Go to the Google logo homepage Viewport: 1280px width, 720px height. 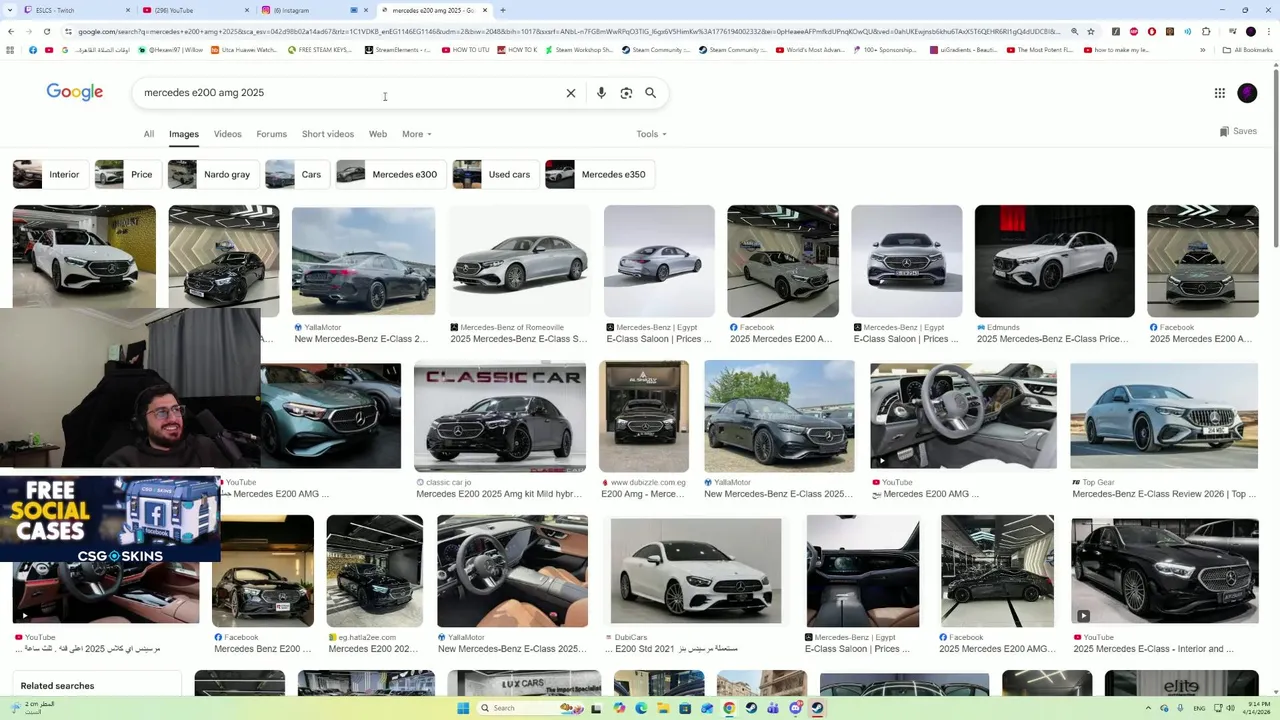coord(74,92)
